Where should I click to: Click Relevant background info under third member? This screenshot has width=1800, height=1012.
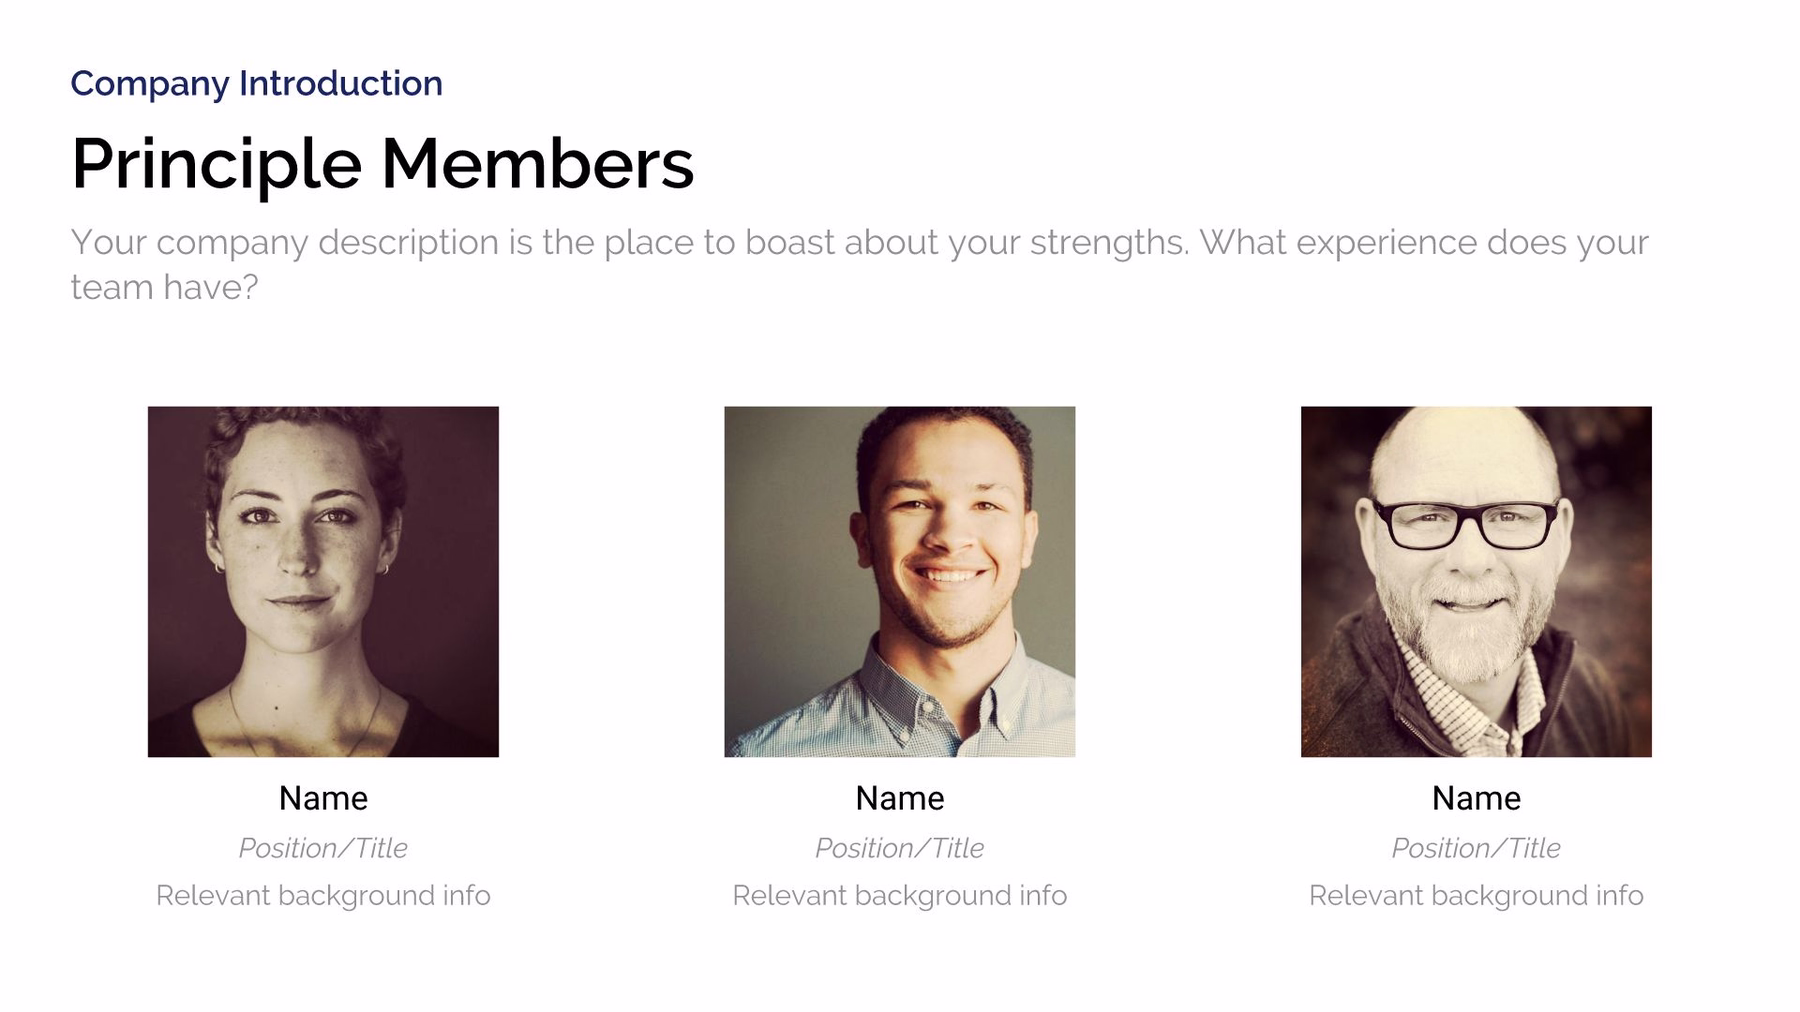point(1476,896)
